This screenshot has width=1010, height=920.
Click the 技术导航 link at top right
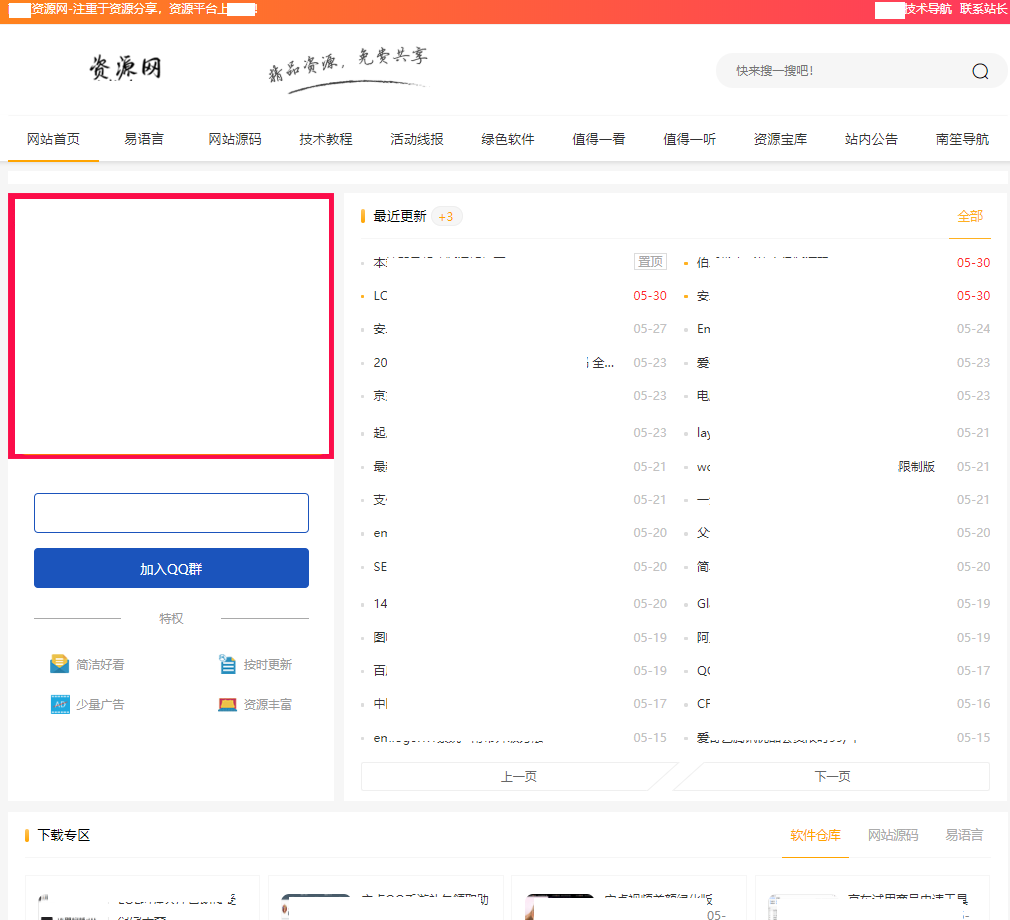click(925, 11)
